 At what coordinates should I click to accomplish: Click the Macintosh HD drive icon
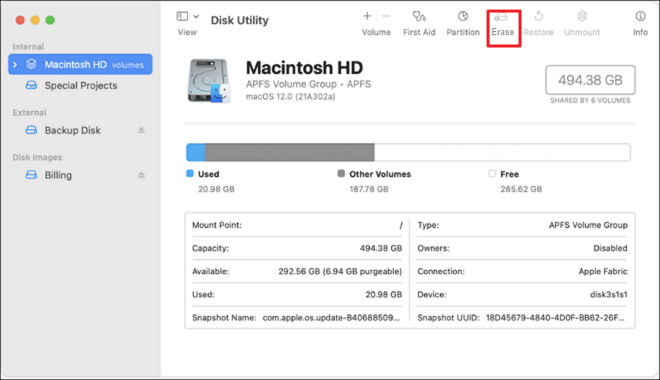pyautogui.click(x=209, y=81)
